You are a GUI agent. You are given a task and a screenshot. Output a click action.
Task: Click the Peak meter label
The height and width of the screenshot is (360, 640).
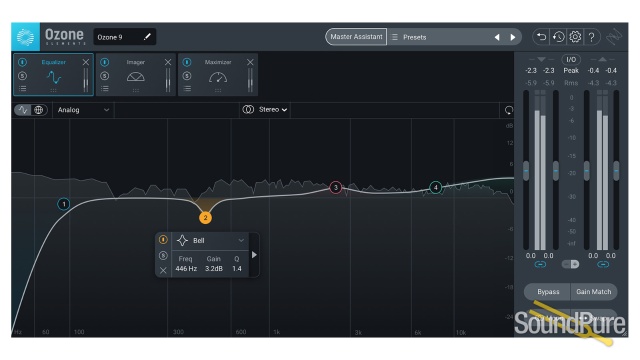pos(571,71)
